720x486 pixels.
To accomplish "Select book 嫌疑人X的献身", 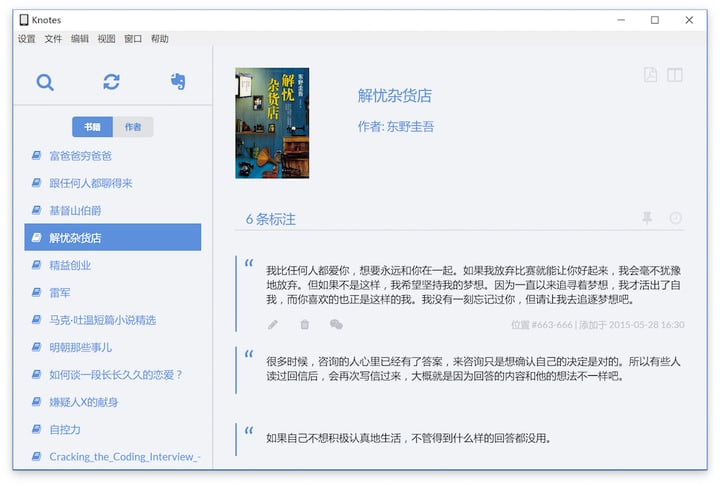I will [112, 402].
